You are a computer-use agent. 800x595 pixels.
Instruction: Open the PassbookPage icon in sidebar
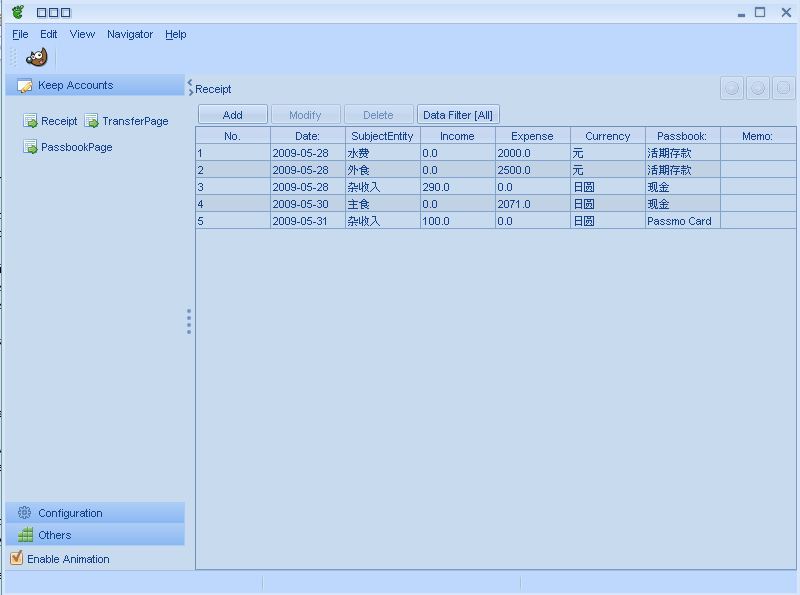[31, 147]
